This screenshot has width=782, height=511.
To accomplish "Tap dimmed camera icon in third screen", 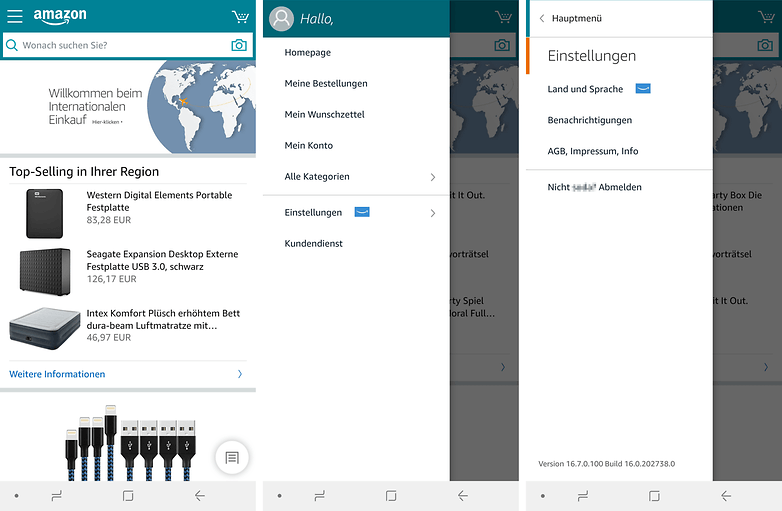I will coord(765,45).
